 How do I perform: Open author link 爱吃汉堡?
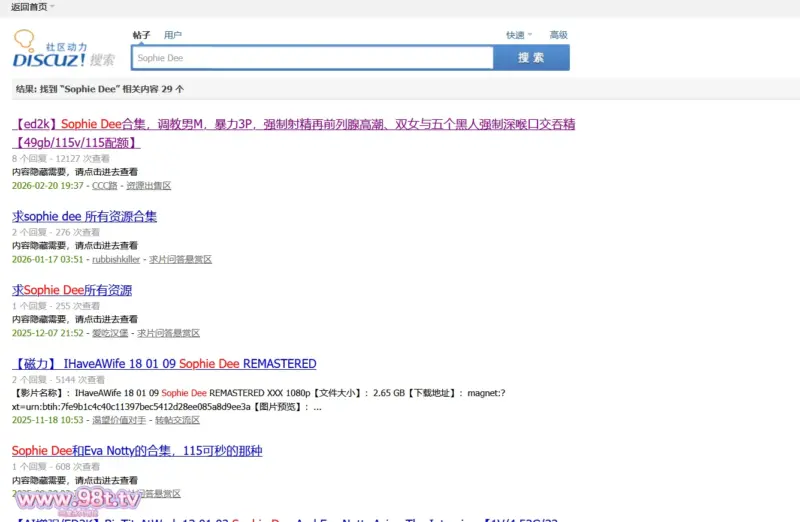(x=110, y=333)
